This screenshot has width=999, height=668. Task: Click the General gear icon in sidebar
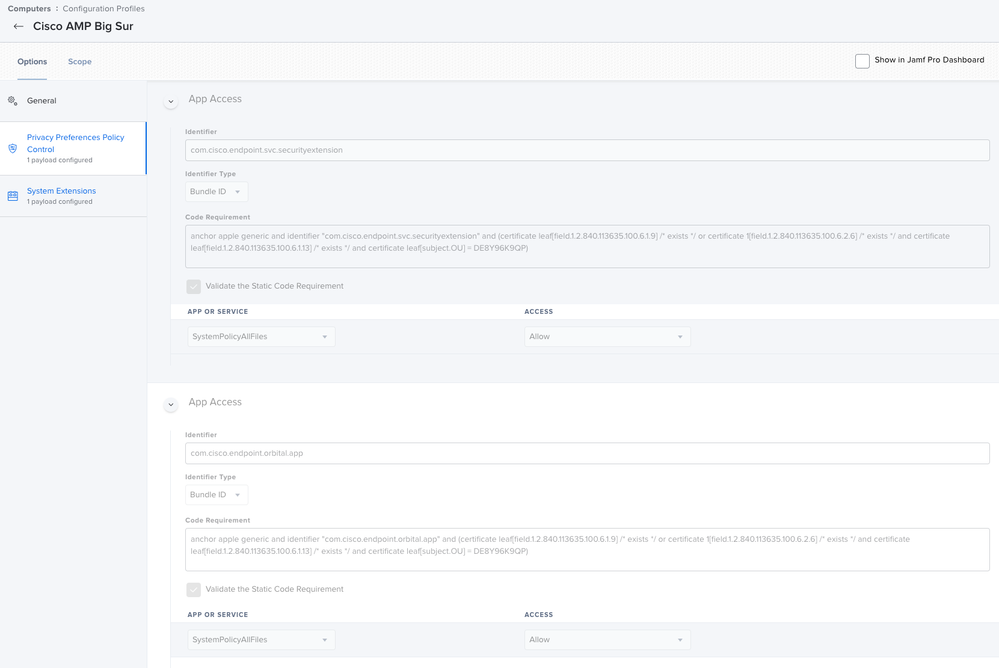coord(12,101)
